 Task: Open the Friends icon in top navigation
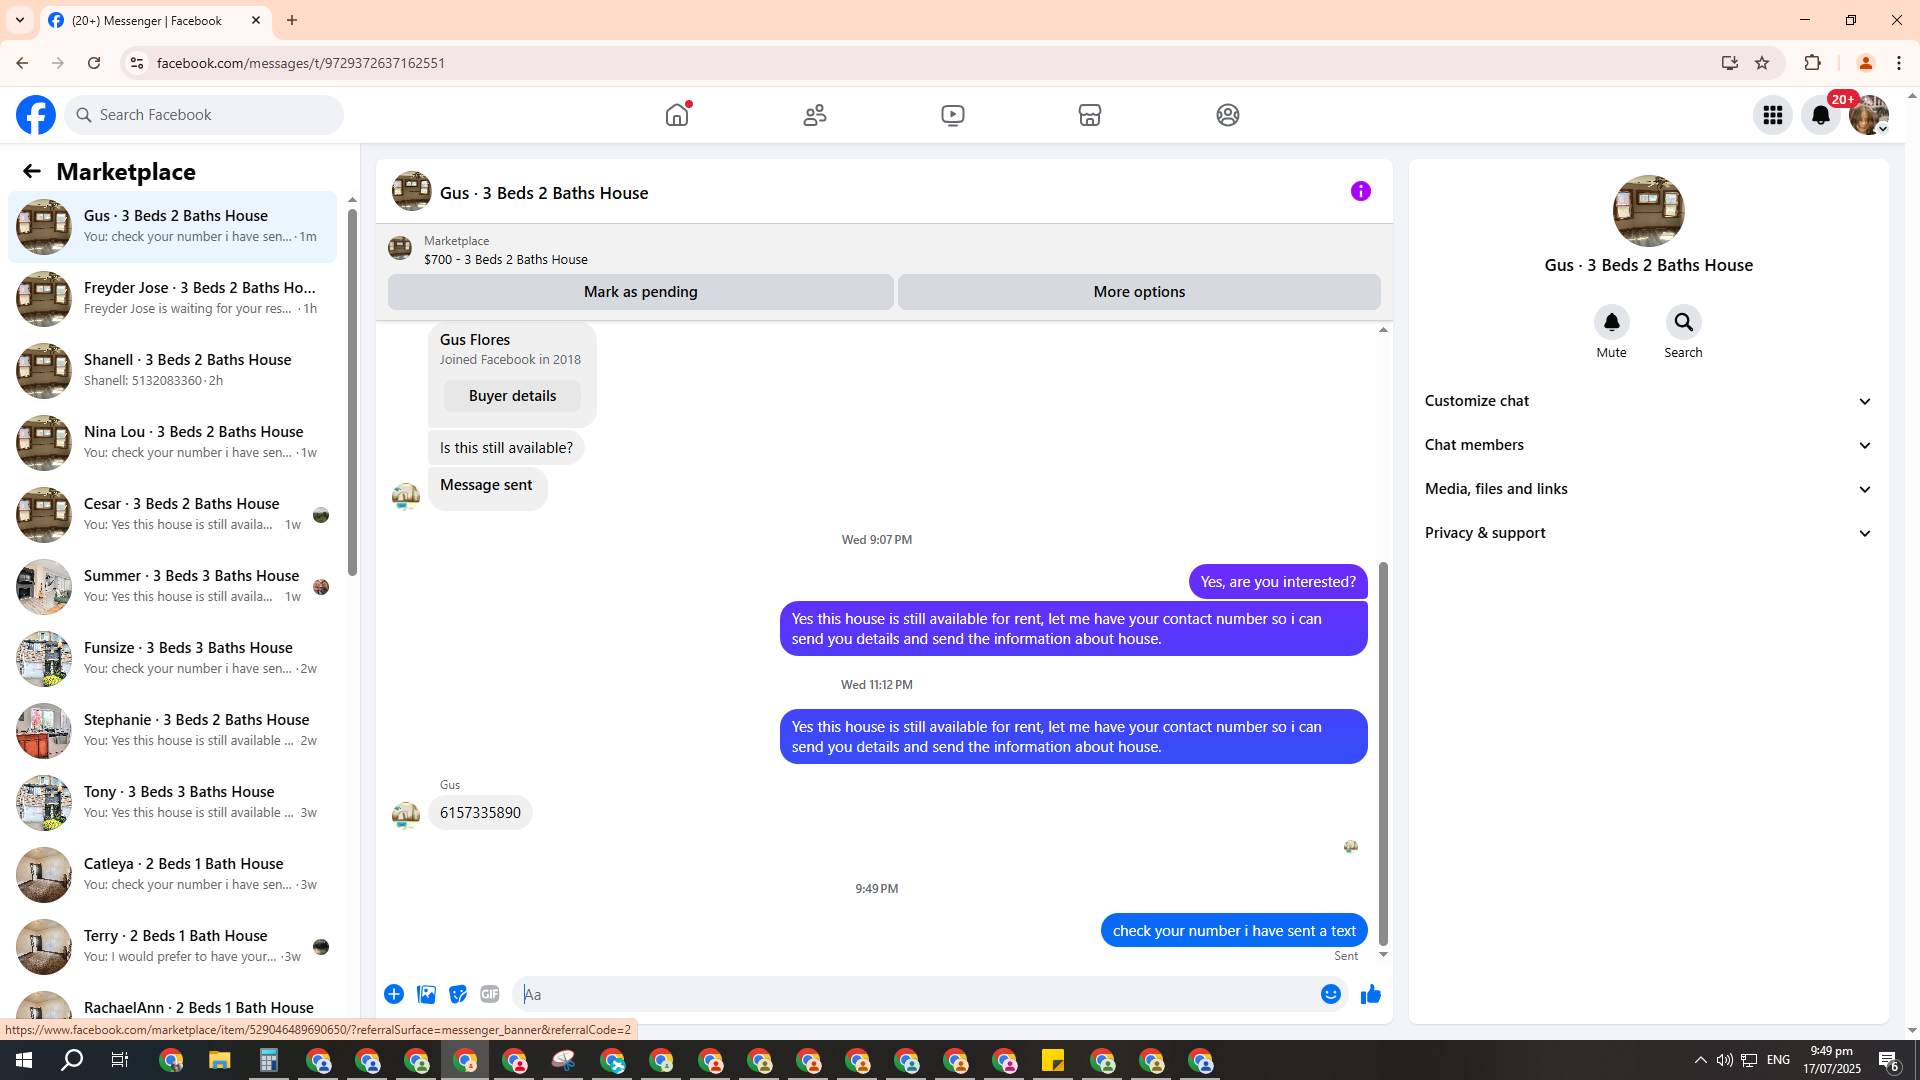tap(815, 115)
